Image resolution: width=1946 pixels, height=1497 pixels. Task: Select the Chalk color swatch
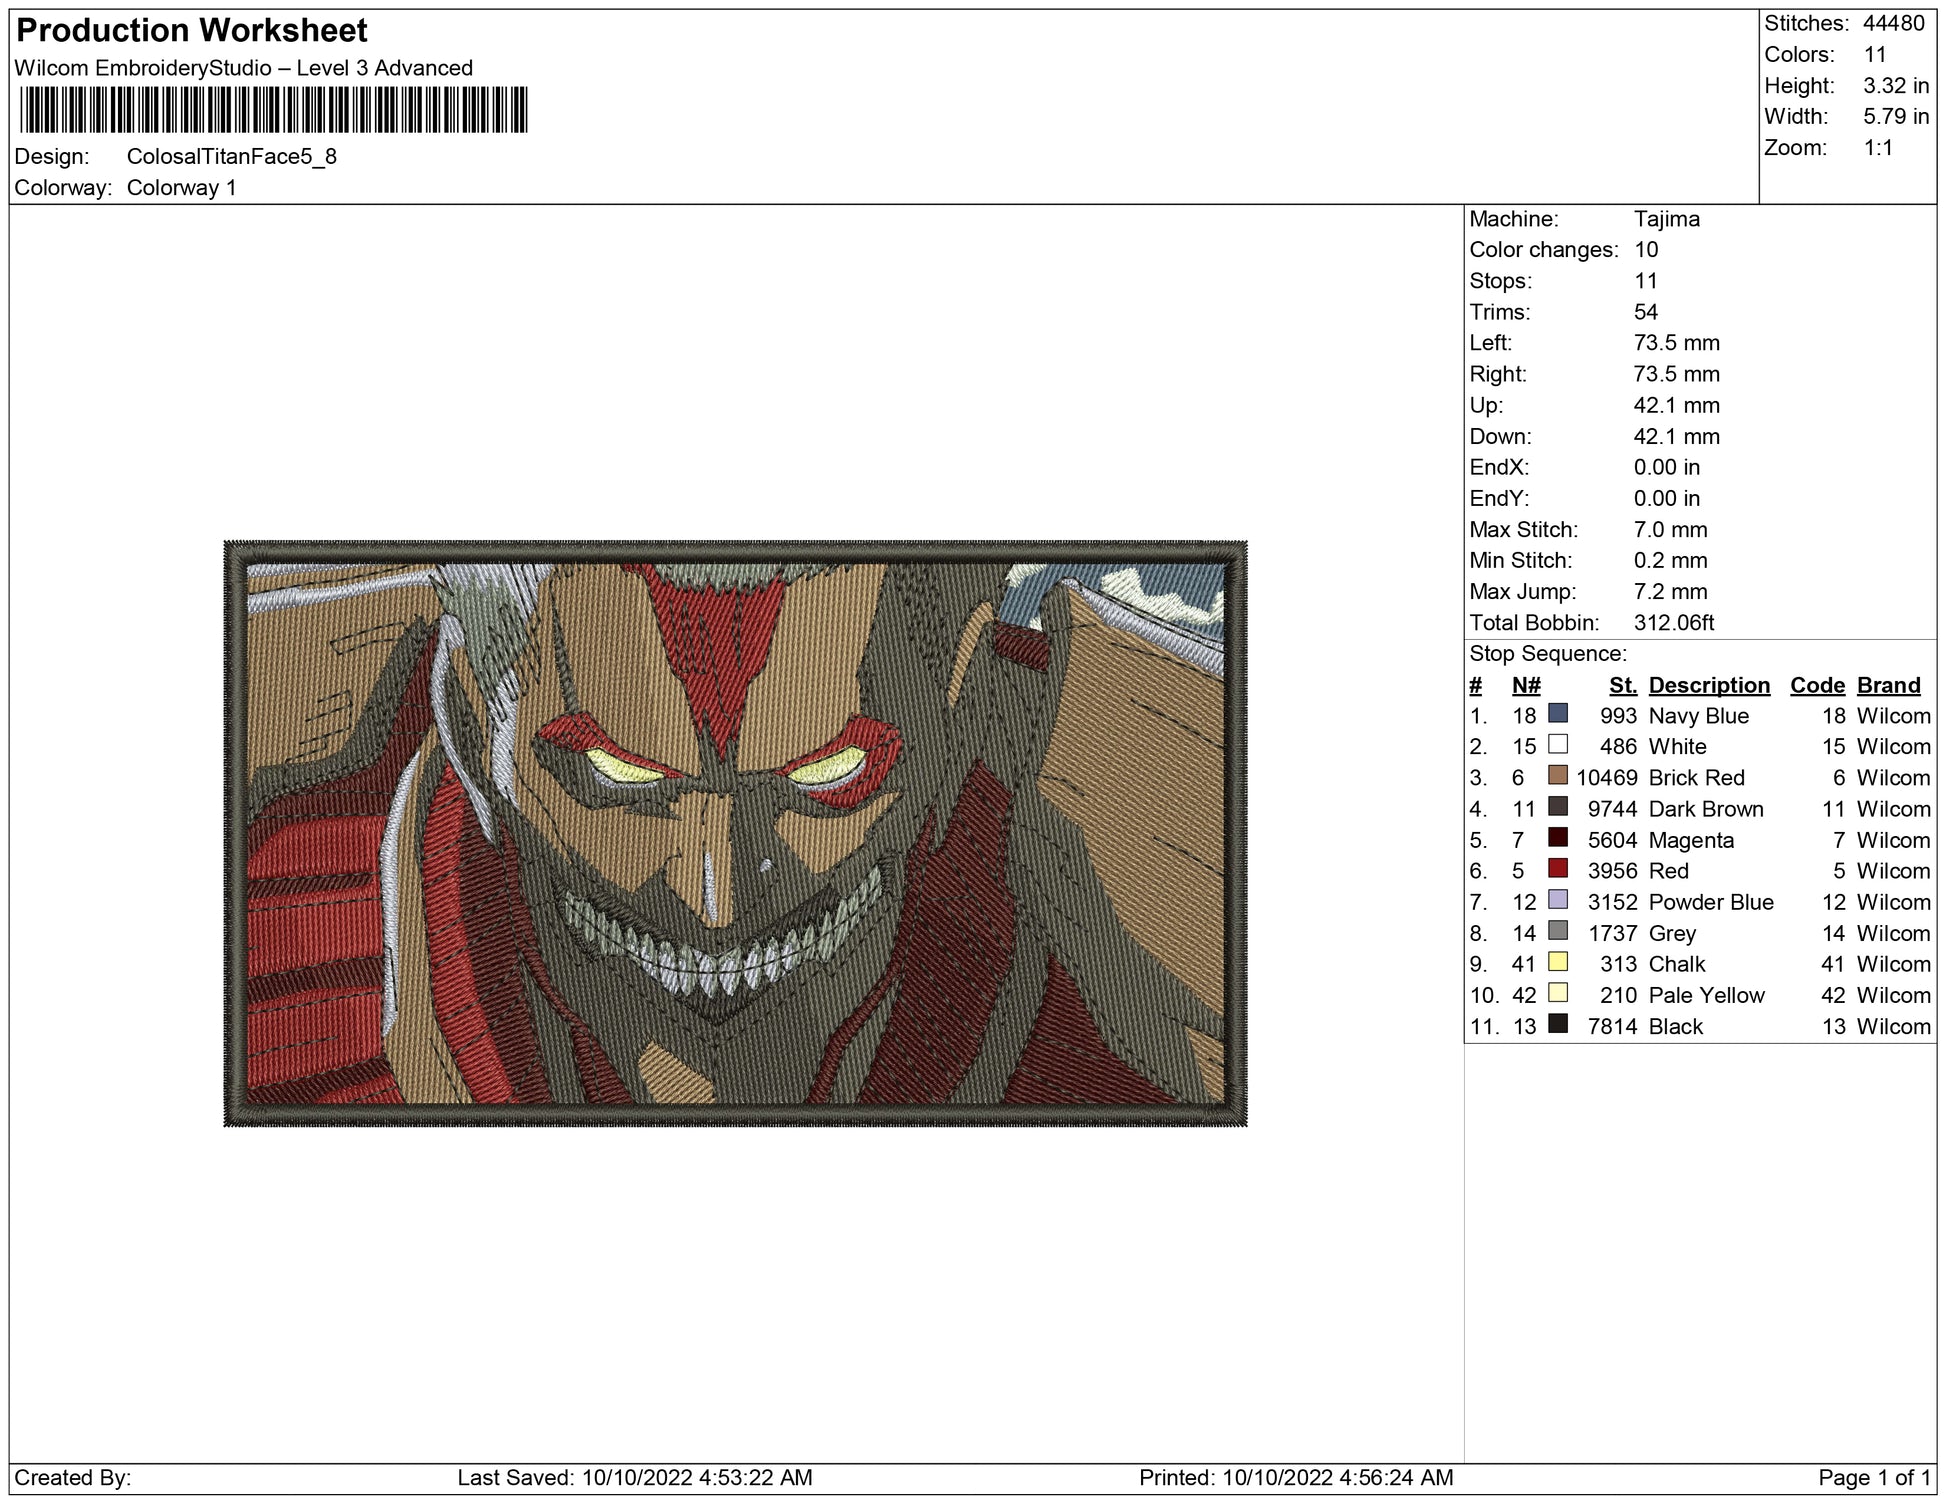[x=1557, y=961]
